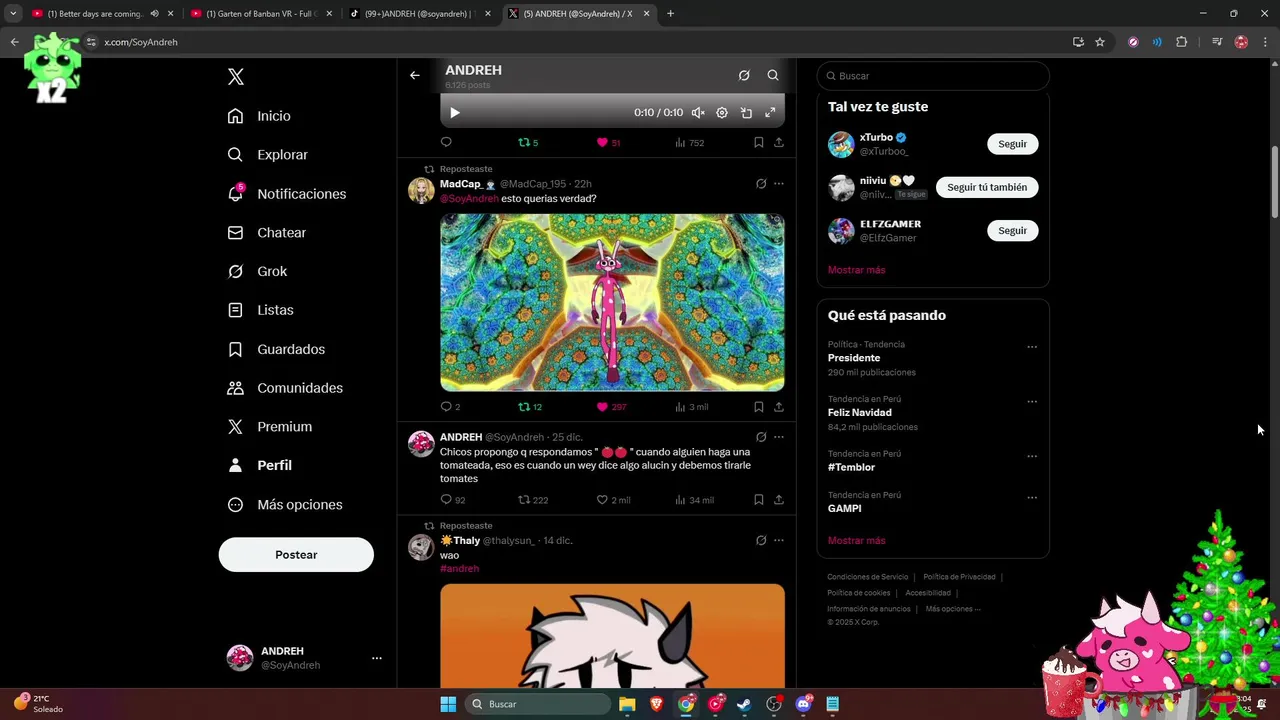Open MadCap_ profile name
The width and height of the screenshot is (1280, 720).
click(x=461, y=184)
